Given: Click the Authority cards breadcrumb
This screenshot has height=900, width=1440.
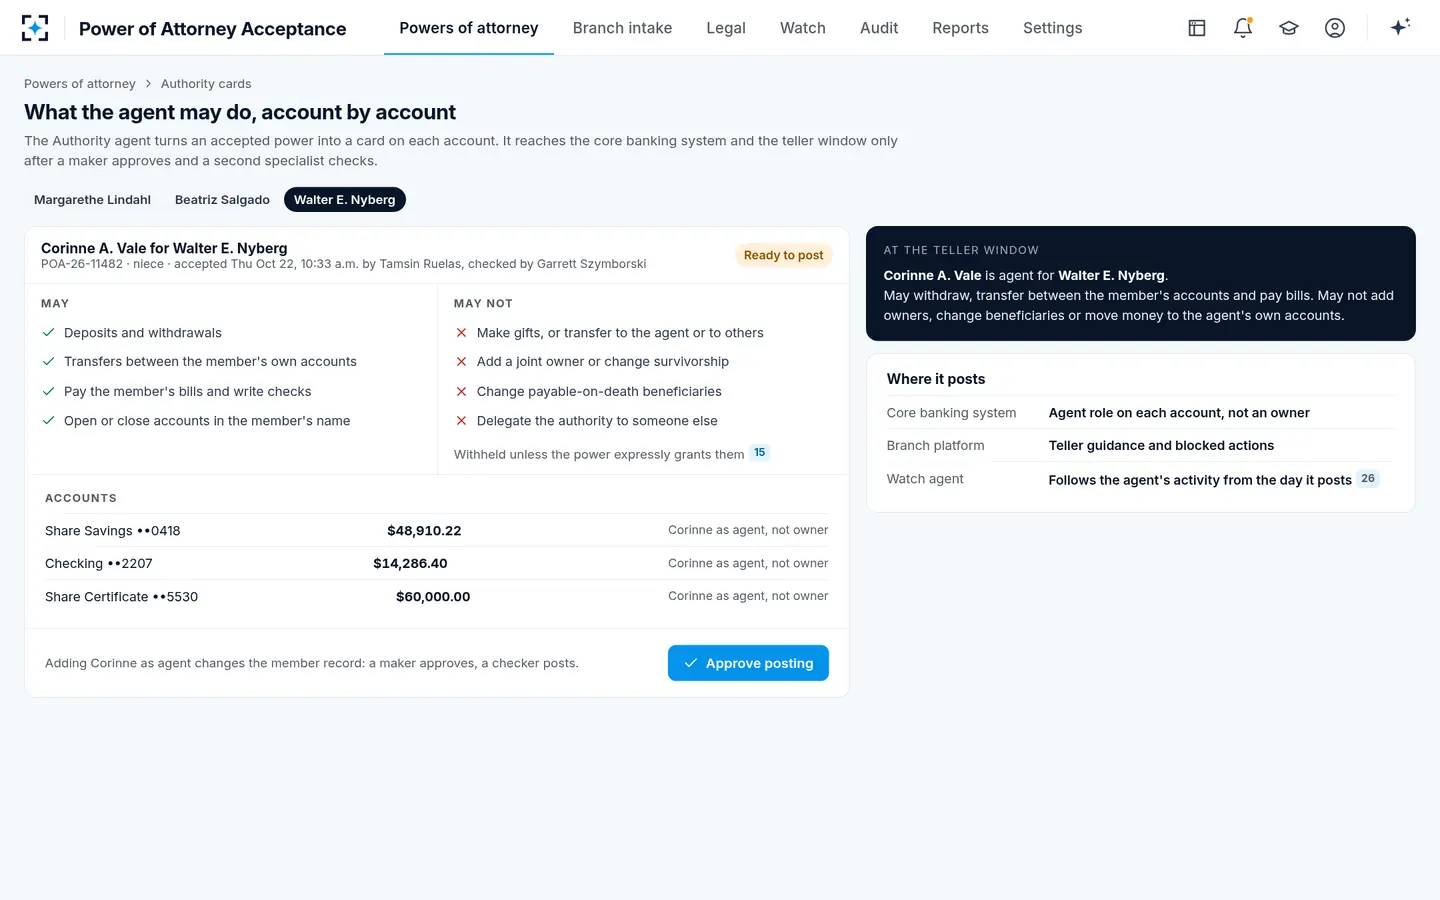Looking at the screenshot, I should 206,84.
